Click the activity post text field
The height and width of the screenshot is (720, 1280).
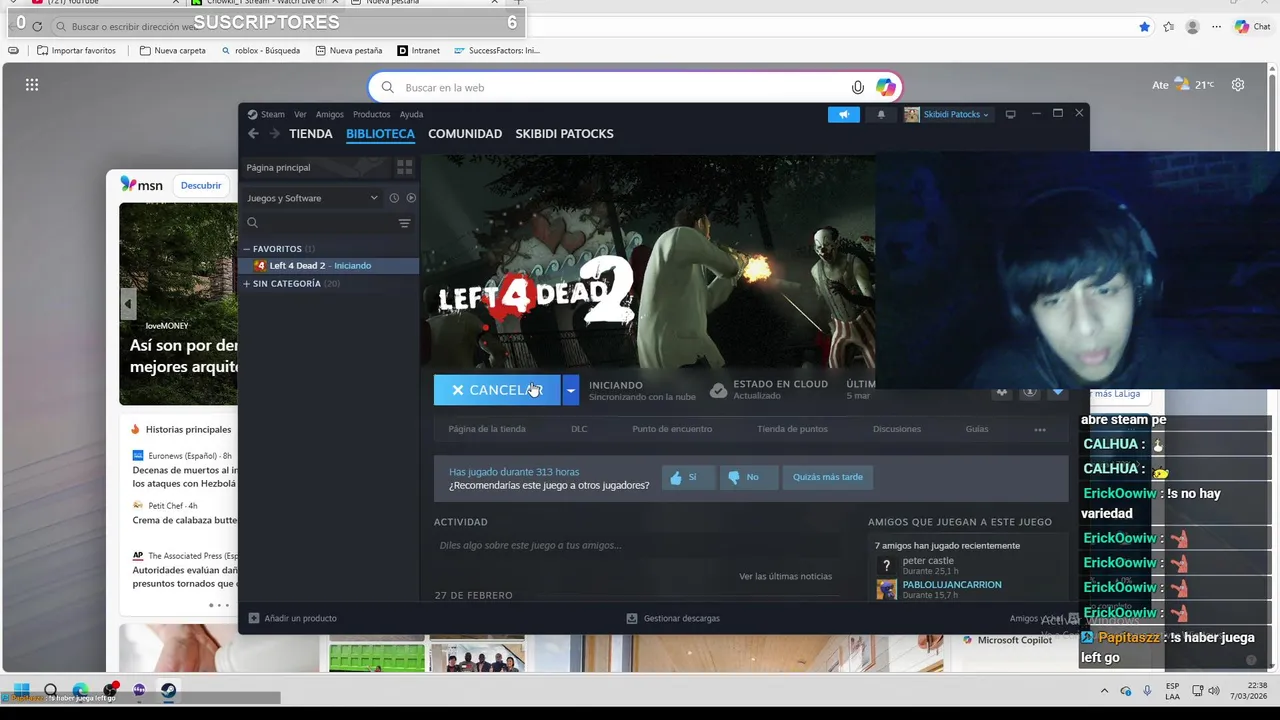637,545
